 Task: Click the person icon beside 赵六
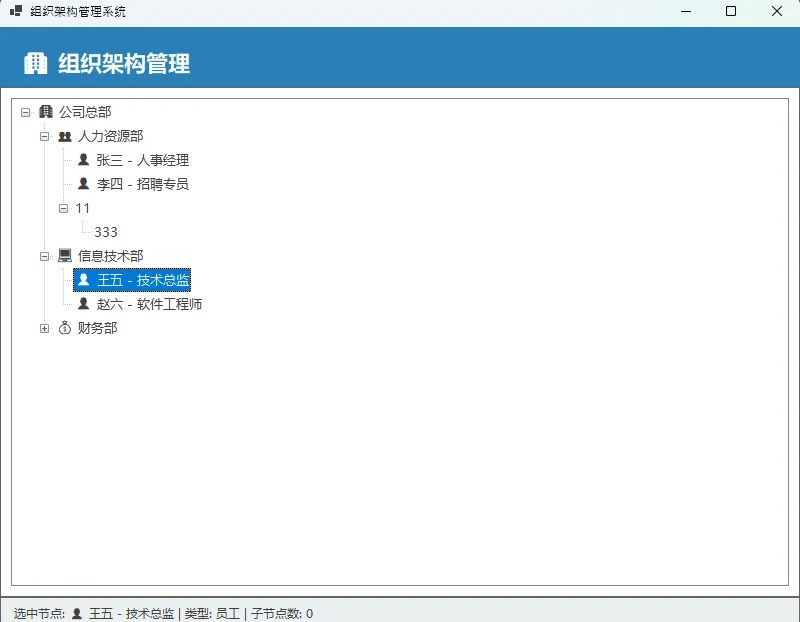click(84, 304)
